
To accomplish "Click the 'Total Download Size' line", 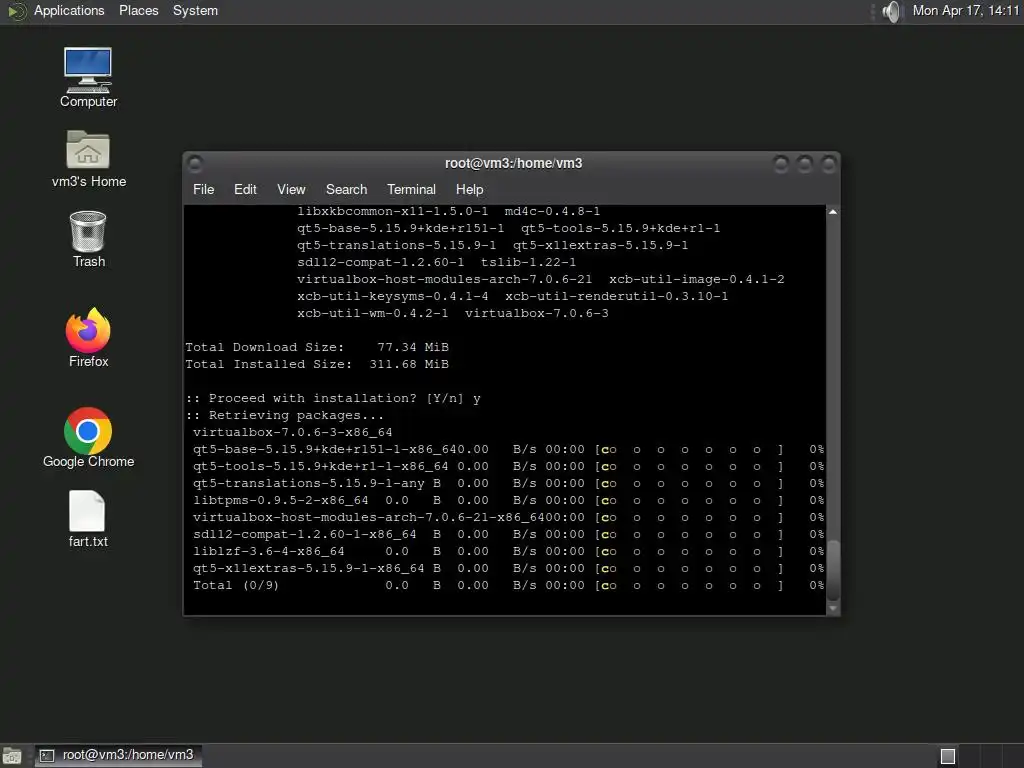I will [x=317, y=347].
